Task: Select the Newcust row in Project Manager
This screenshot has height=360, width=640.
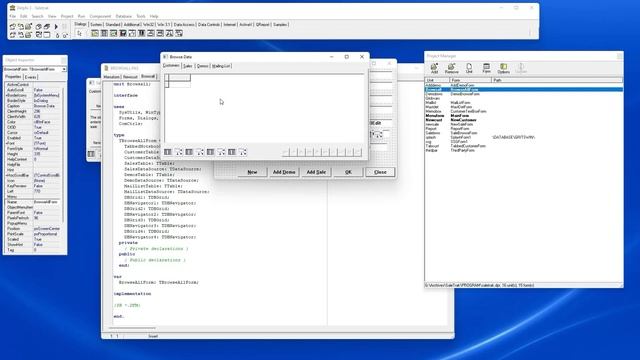Action: (524, 120)
